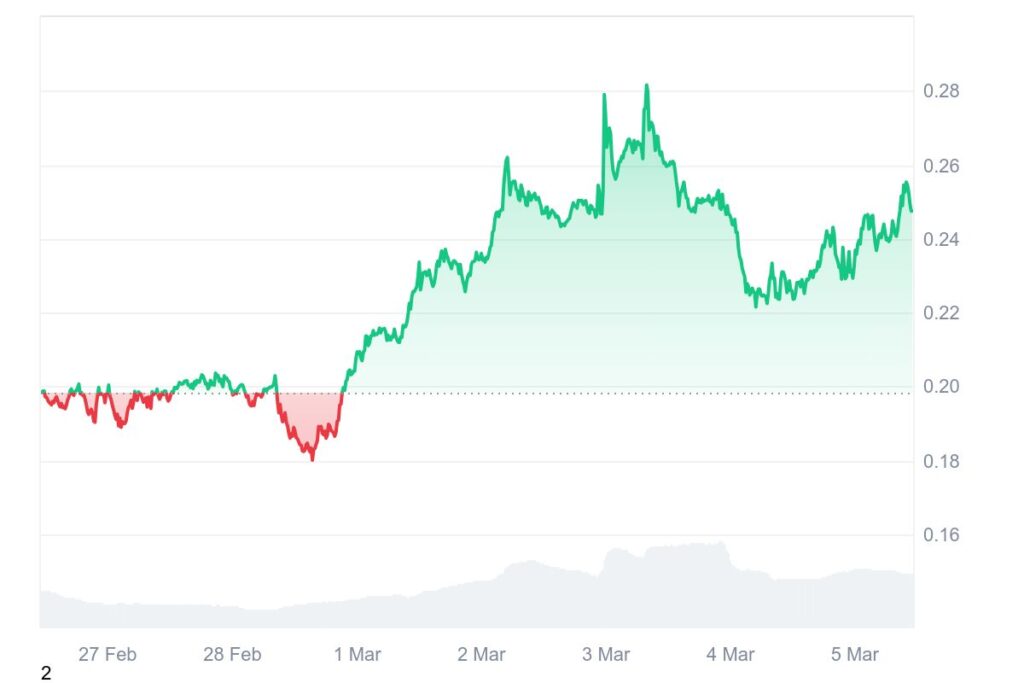Click the 27 Feb date label
The image size is (1024, 683).
107,655
